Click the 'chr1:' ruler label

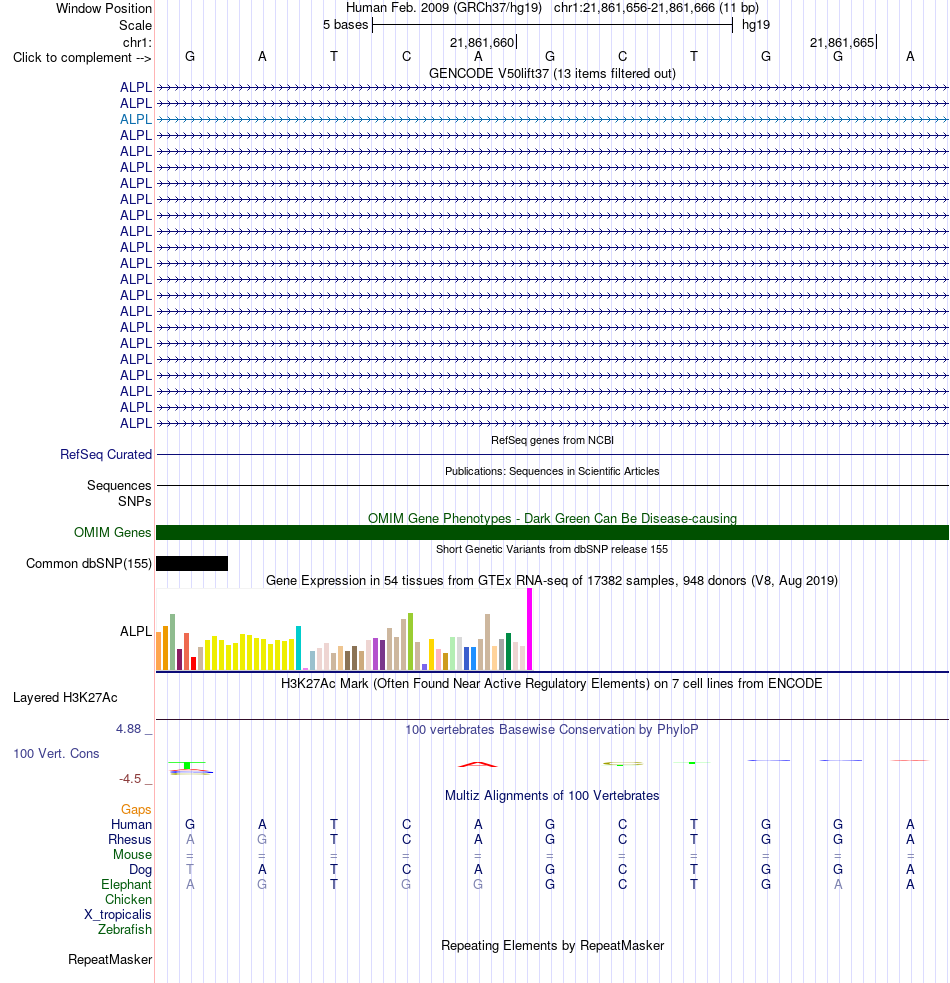137,43
